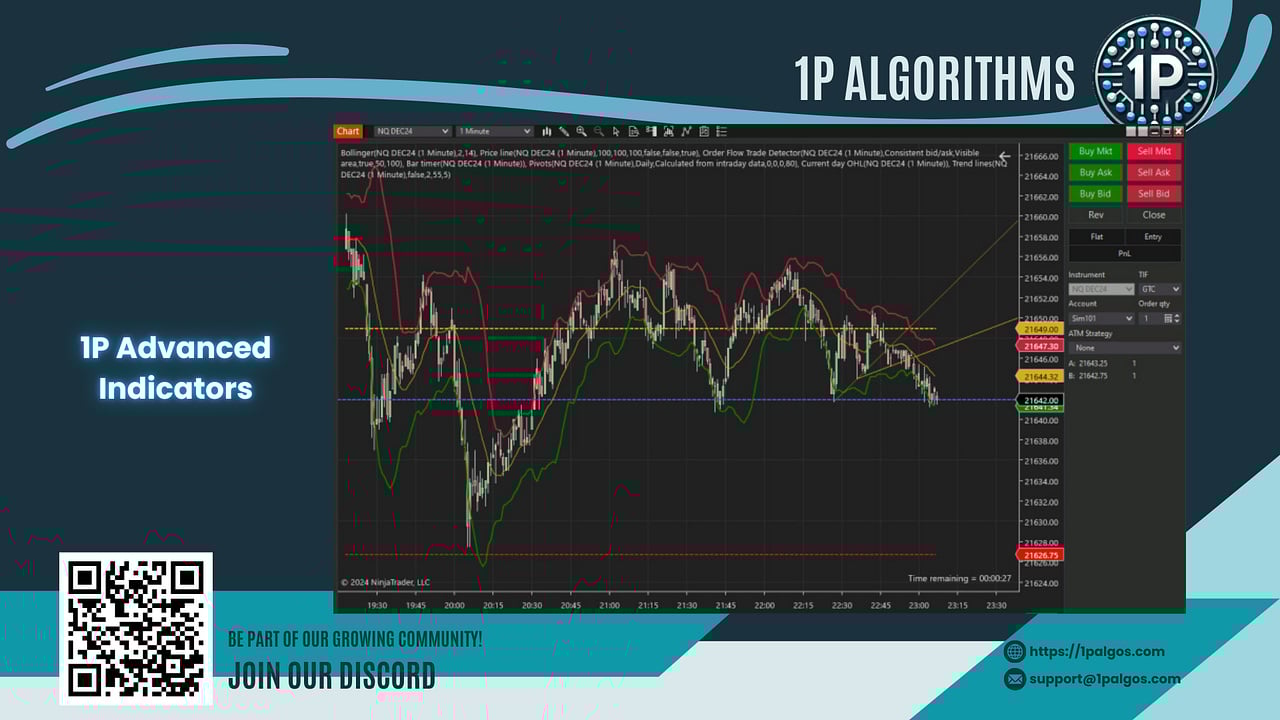Open the Chart Trader Instrument dropdown
Image resolution: width=1280 pixels, height=720 pixels.
pos(1101,289)
